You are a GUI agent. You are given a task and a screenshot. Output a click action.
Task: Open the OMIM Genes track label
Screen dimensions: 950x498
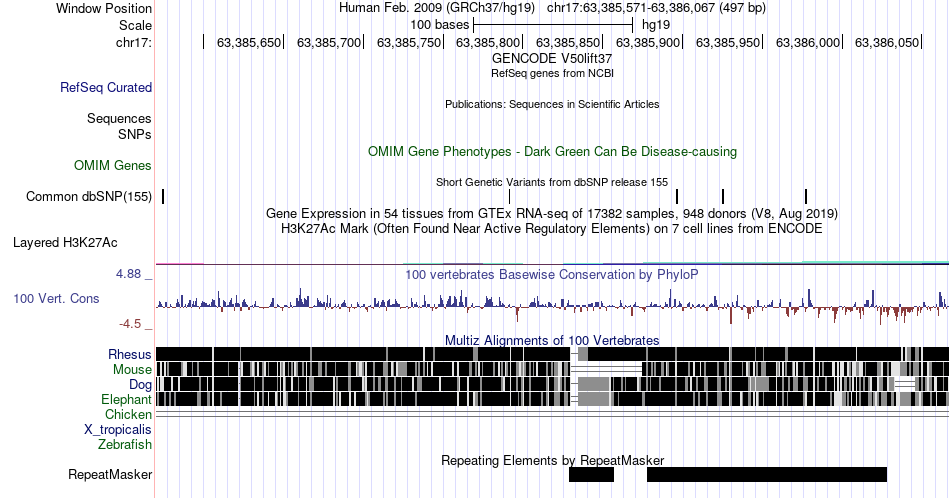(x=113, y=165)
